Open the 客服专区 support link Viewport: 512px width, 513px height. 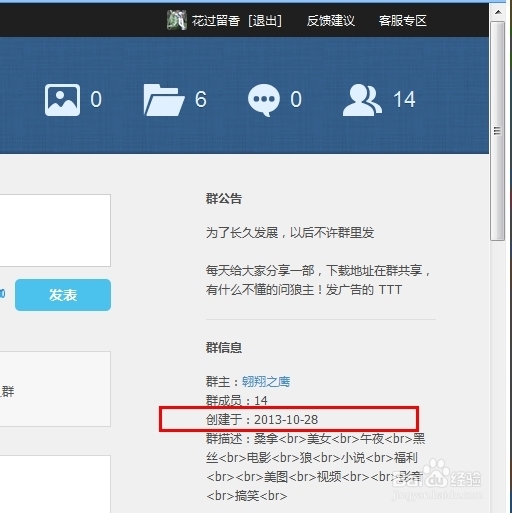[x=403, y=21]
